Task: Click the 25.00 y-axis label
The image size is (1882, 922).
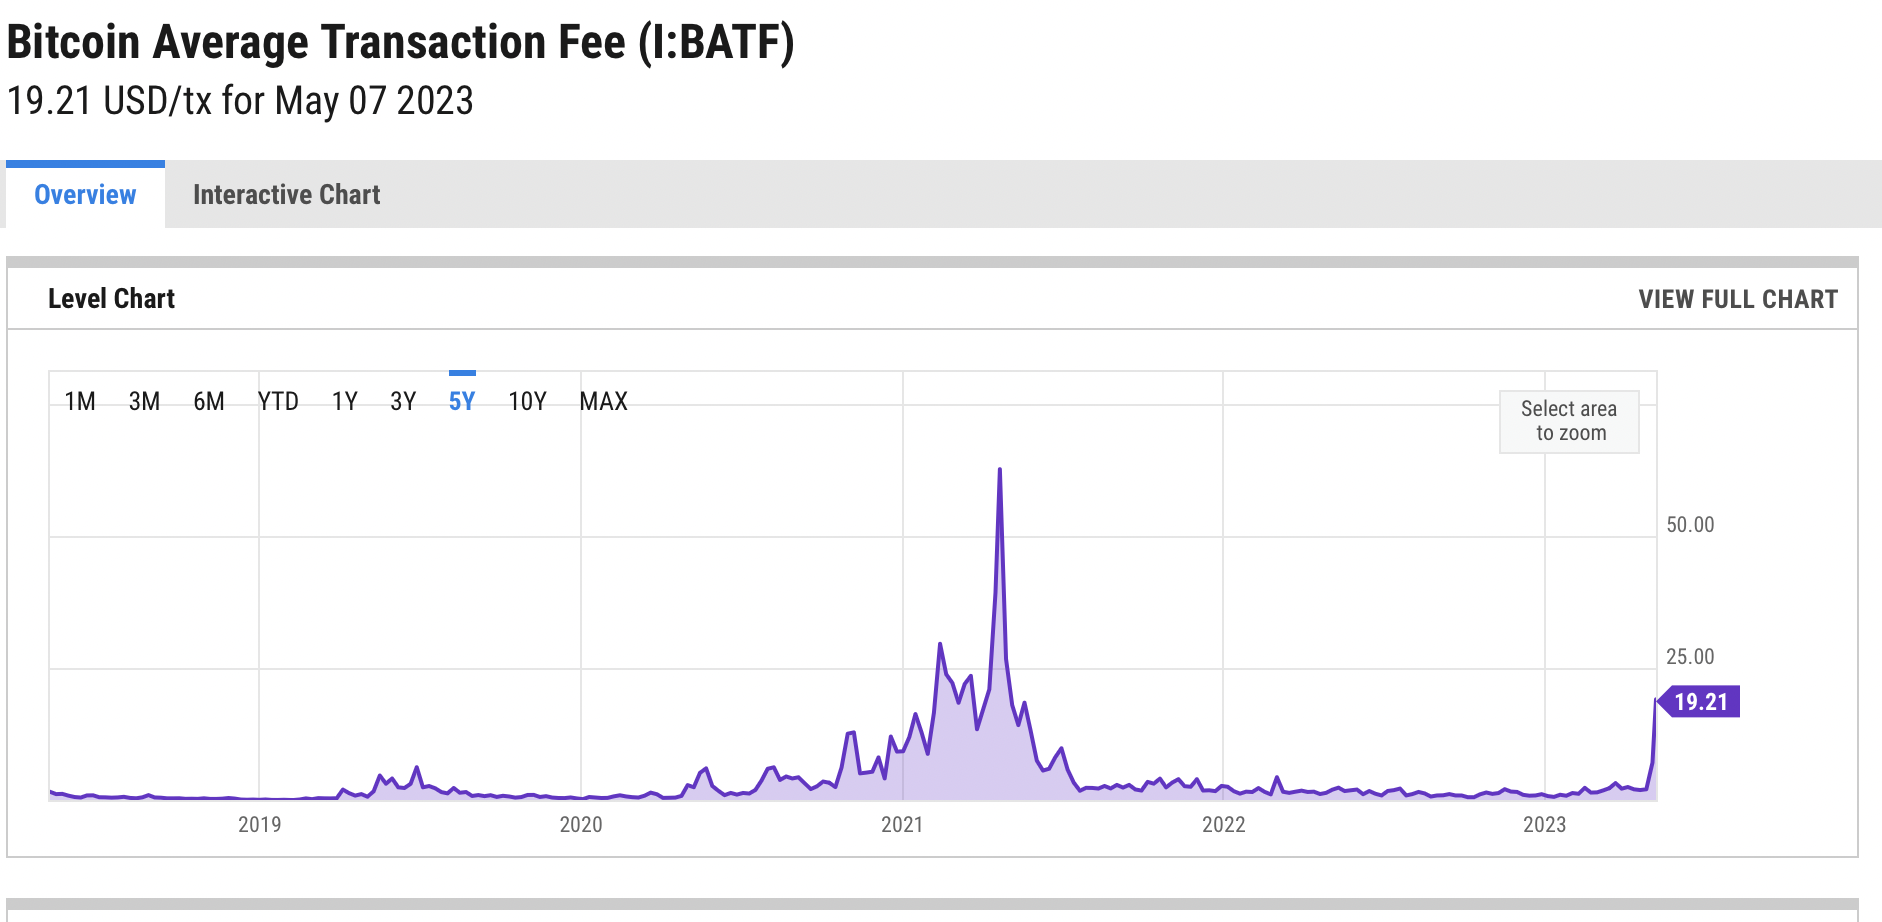Action: 1690,657
